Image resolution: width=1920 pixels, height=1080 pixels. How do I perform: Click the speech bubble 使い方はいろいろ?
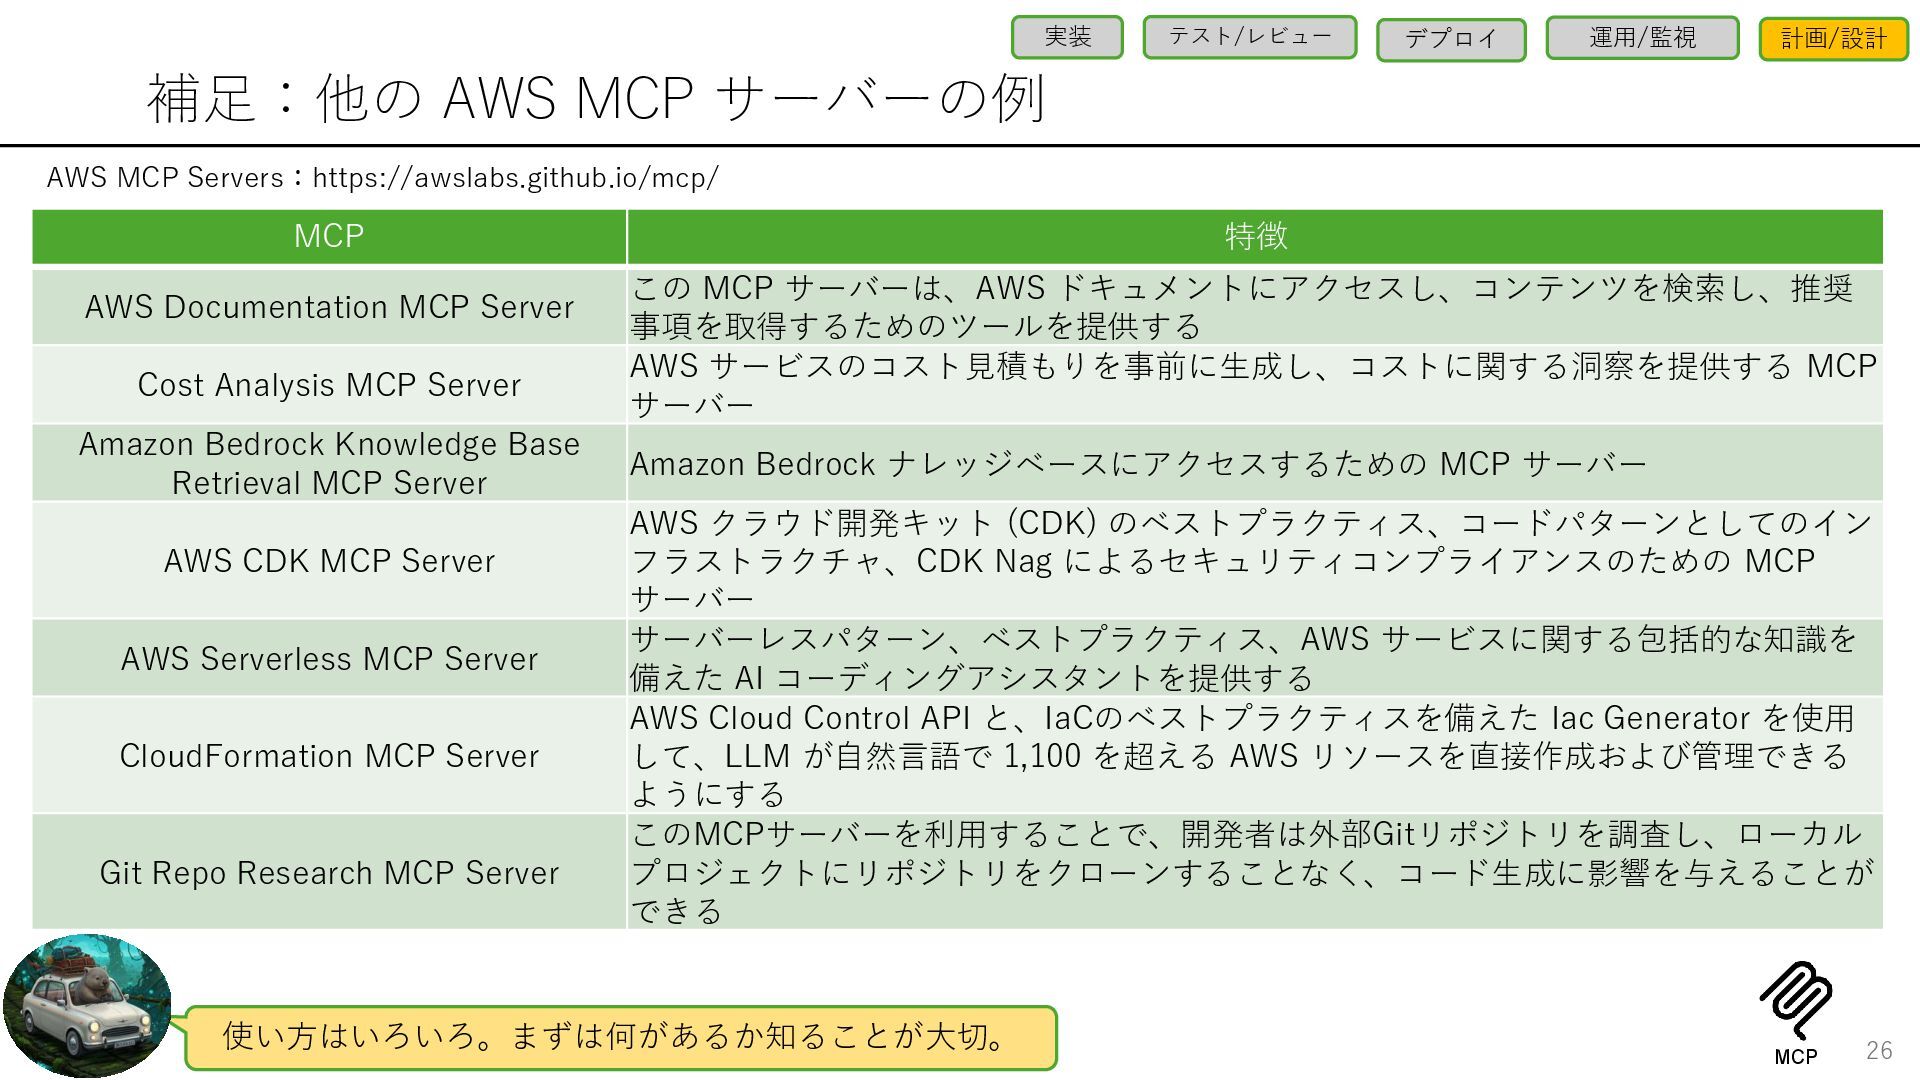(x=620, y=1037)
